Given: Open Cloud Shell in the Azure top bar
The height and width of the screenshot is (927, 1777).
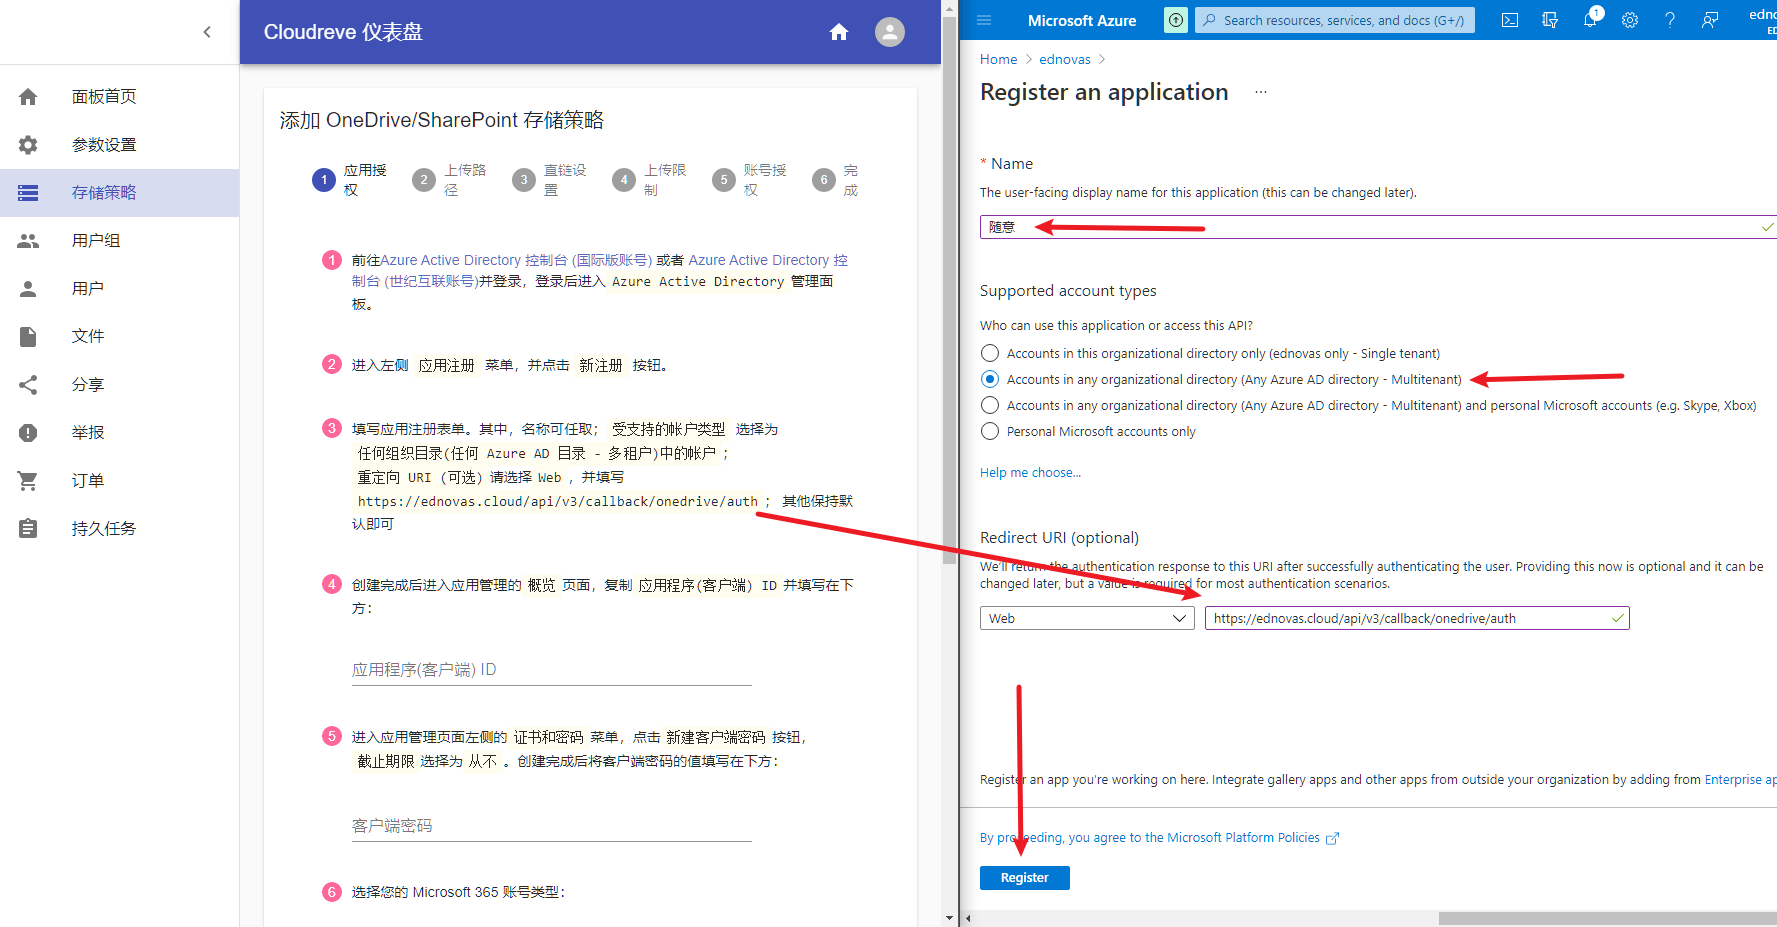Looking at the screenshot, I should pyautogui.click(x=1510, y=19).
